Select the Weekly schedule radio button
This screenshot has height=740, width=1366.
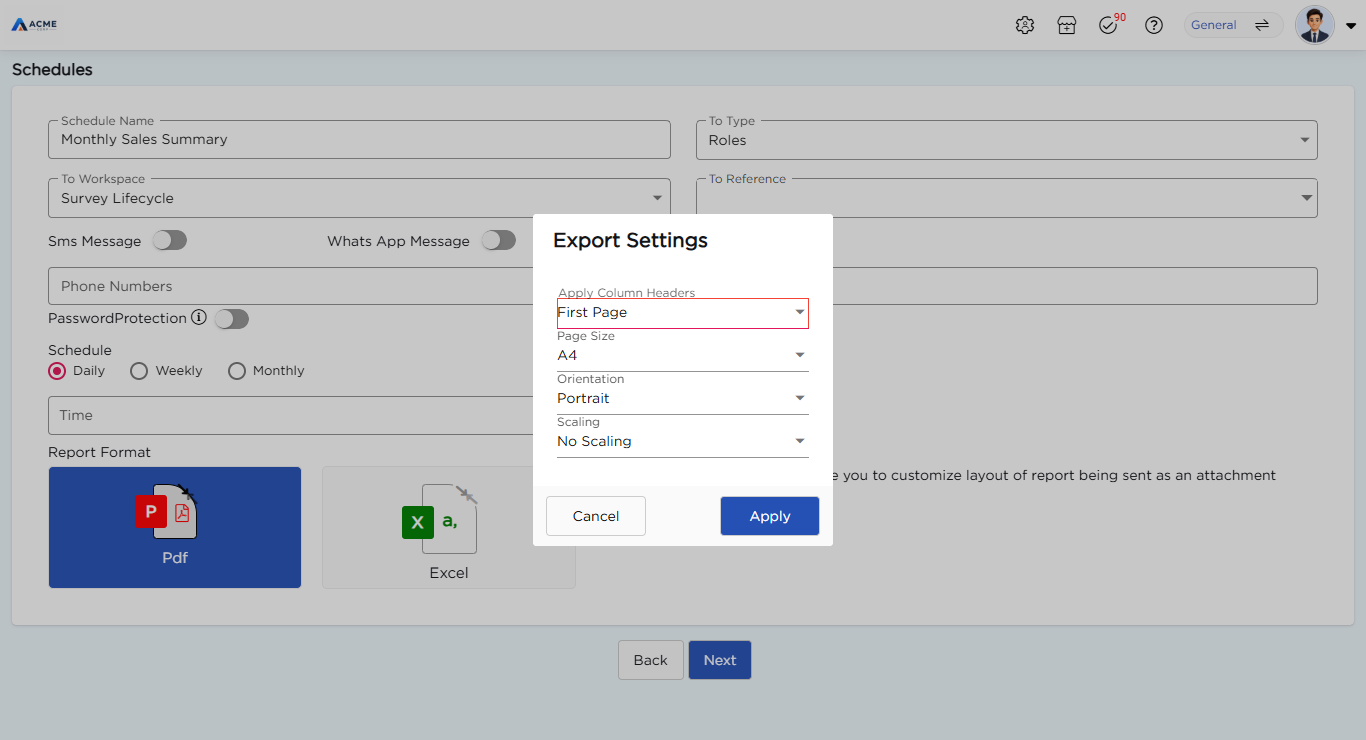pos(139,371)
